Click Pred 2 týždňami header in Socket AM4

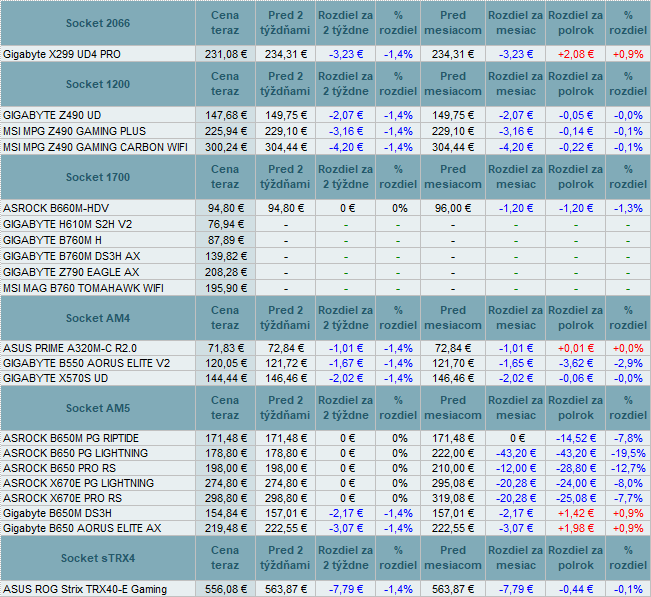point(285,318)
